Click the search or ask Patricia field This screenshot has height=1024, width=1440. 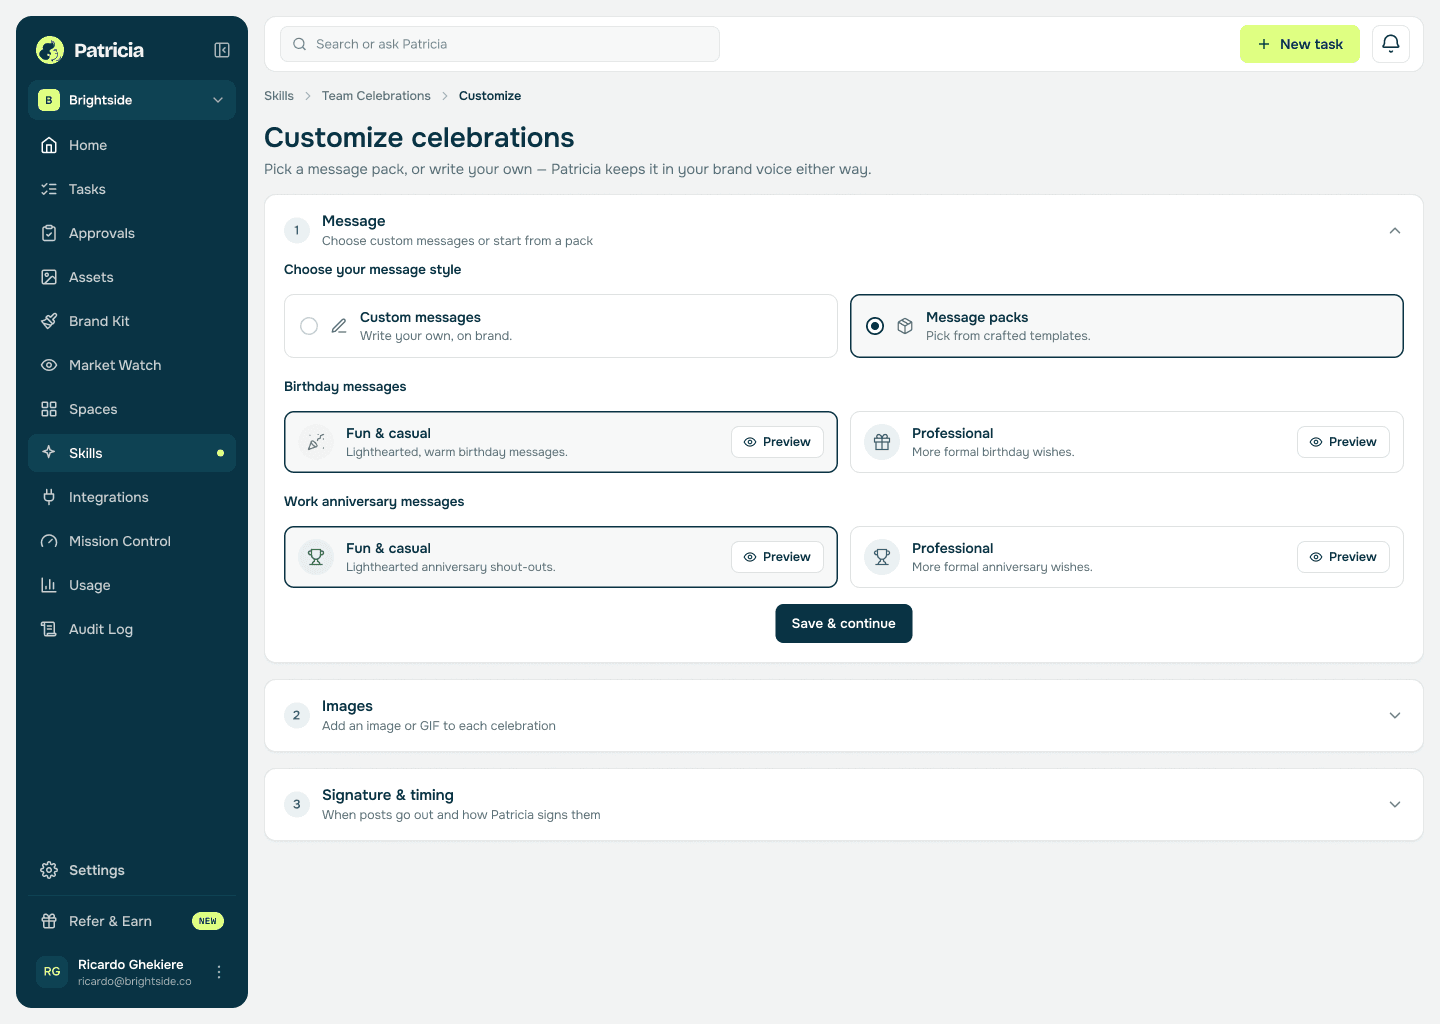tap(500, 44)
